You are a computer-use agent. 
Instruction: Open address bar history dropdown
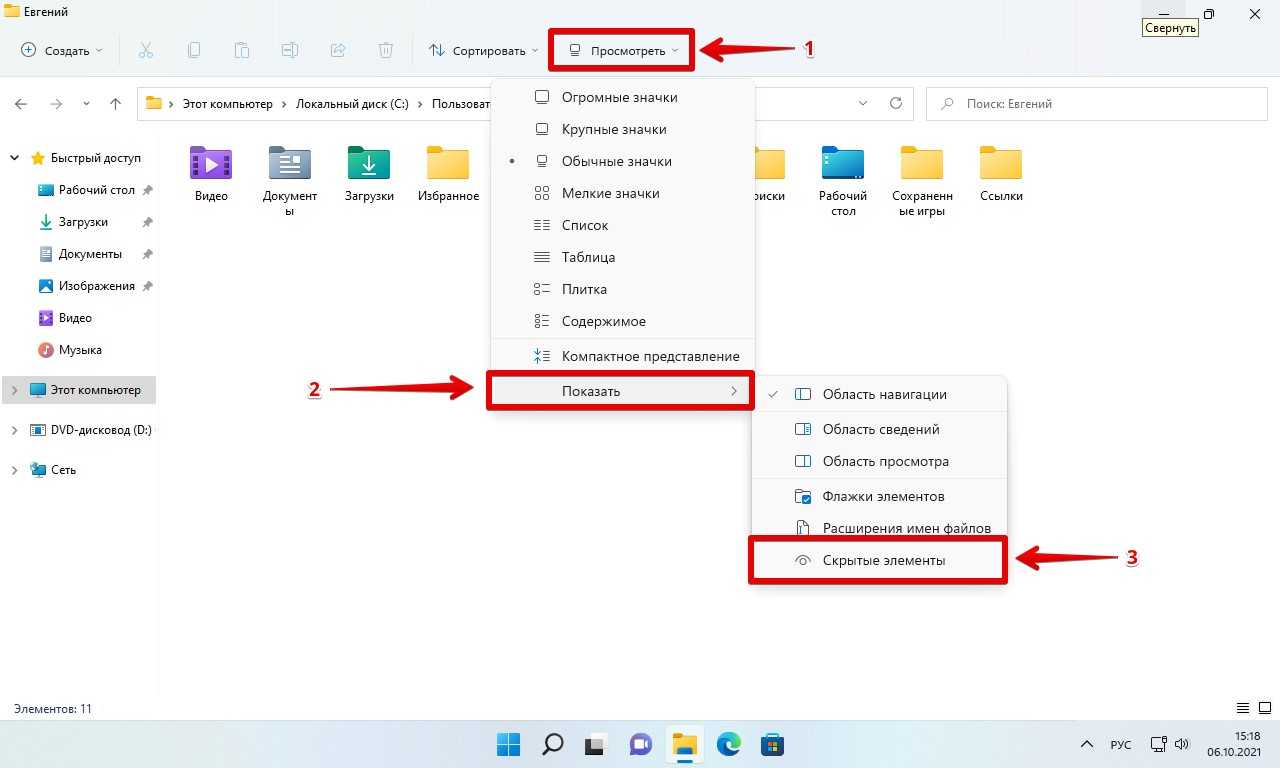tap(864, 104)
